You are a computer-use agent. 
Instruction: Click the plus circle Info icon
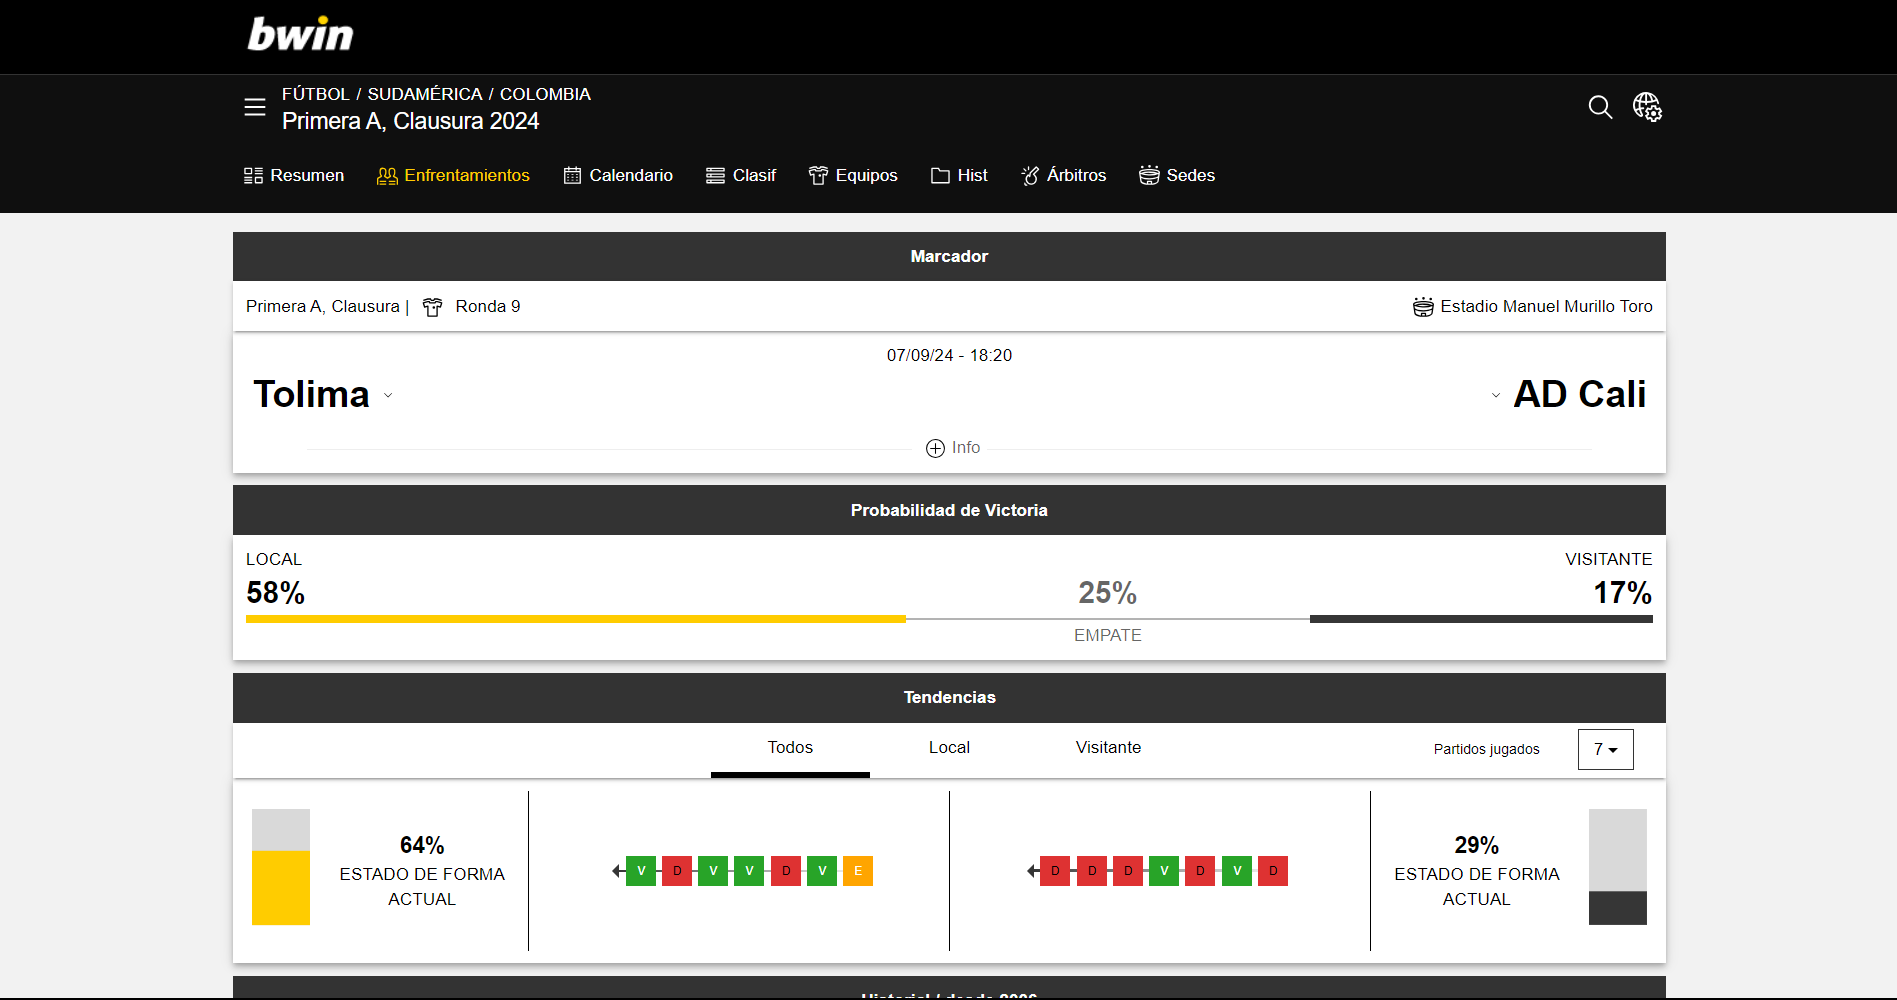click(x=935, y=448)
